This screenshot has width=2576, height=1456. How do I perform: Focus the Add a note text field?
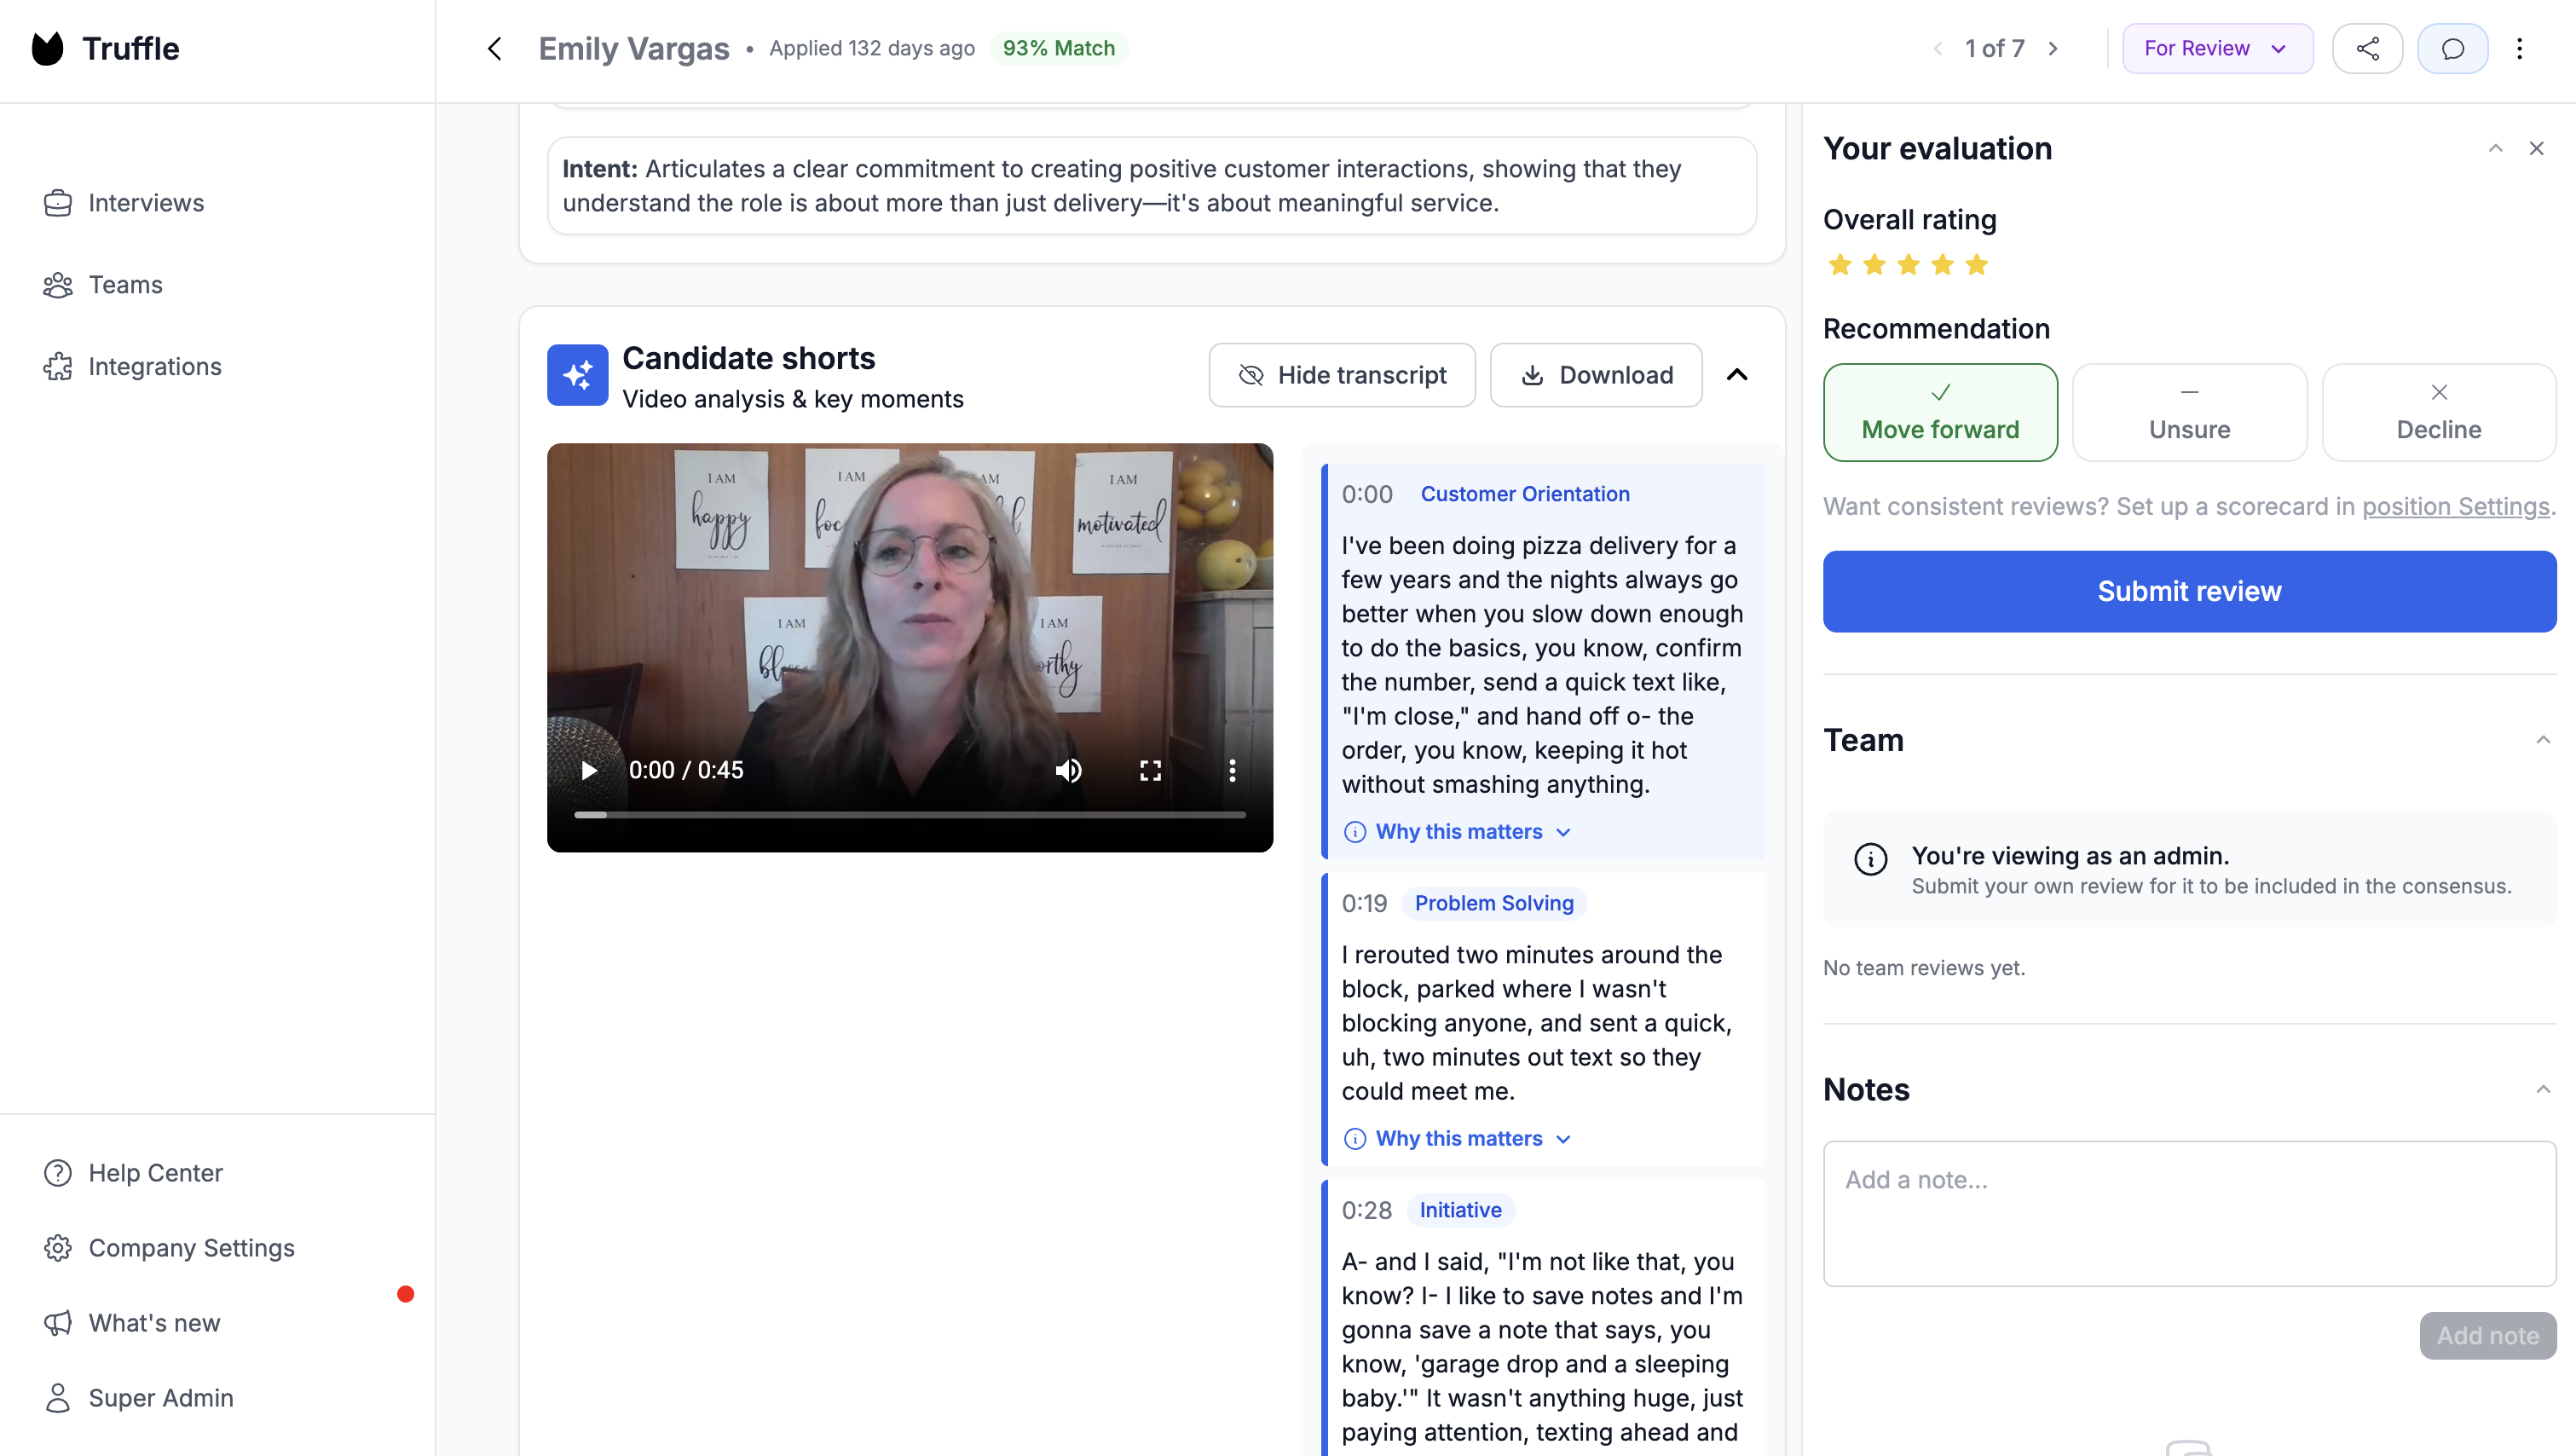pos(2189,1213)
